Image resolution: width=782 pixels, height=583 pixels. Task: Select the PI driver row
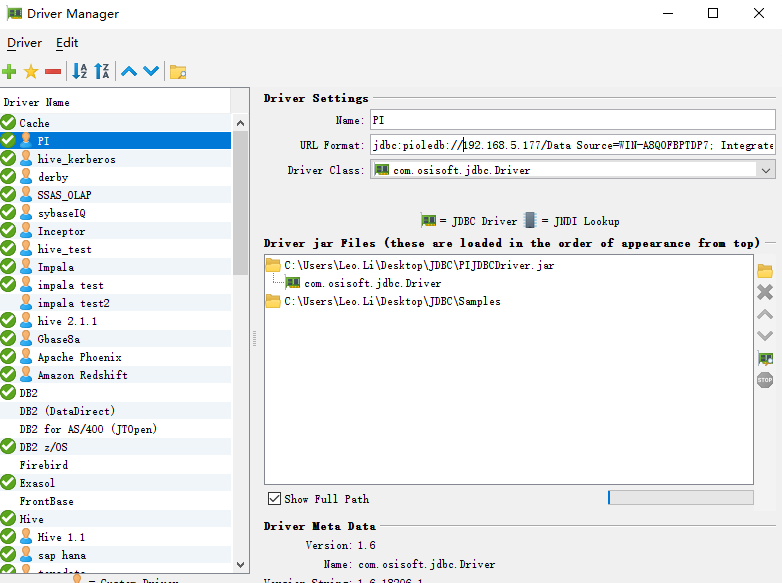click(x=115, y=141)
